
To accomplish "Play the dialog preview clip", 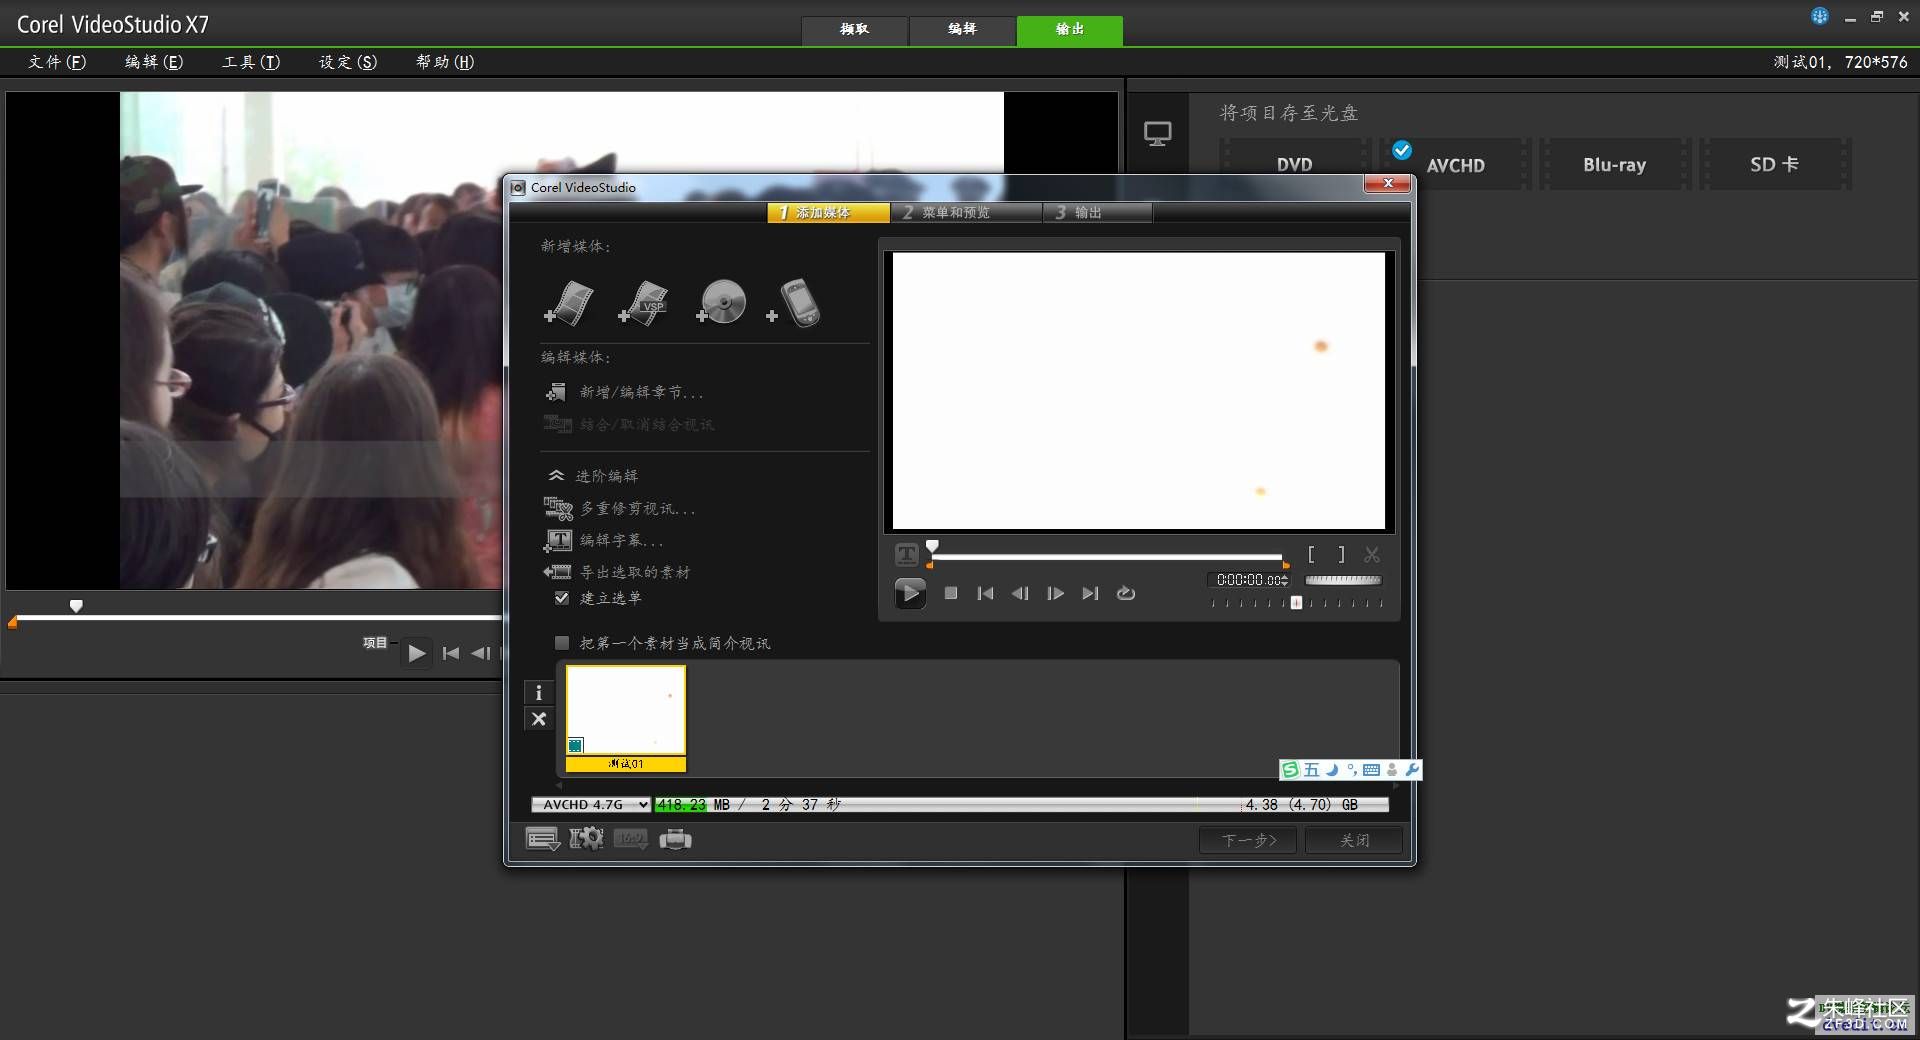I will [x=909, y=593].
